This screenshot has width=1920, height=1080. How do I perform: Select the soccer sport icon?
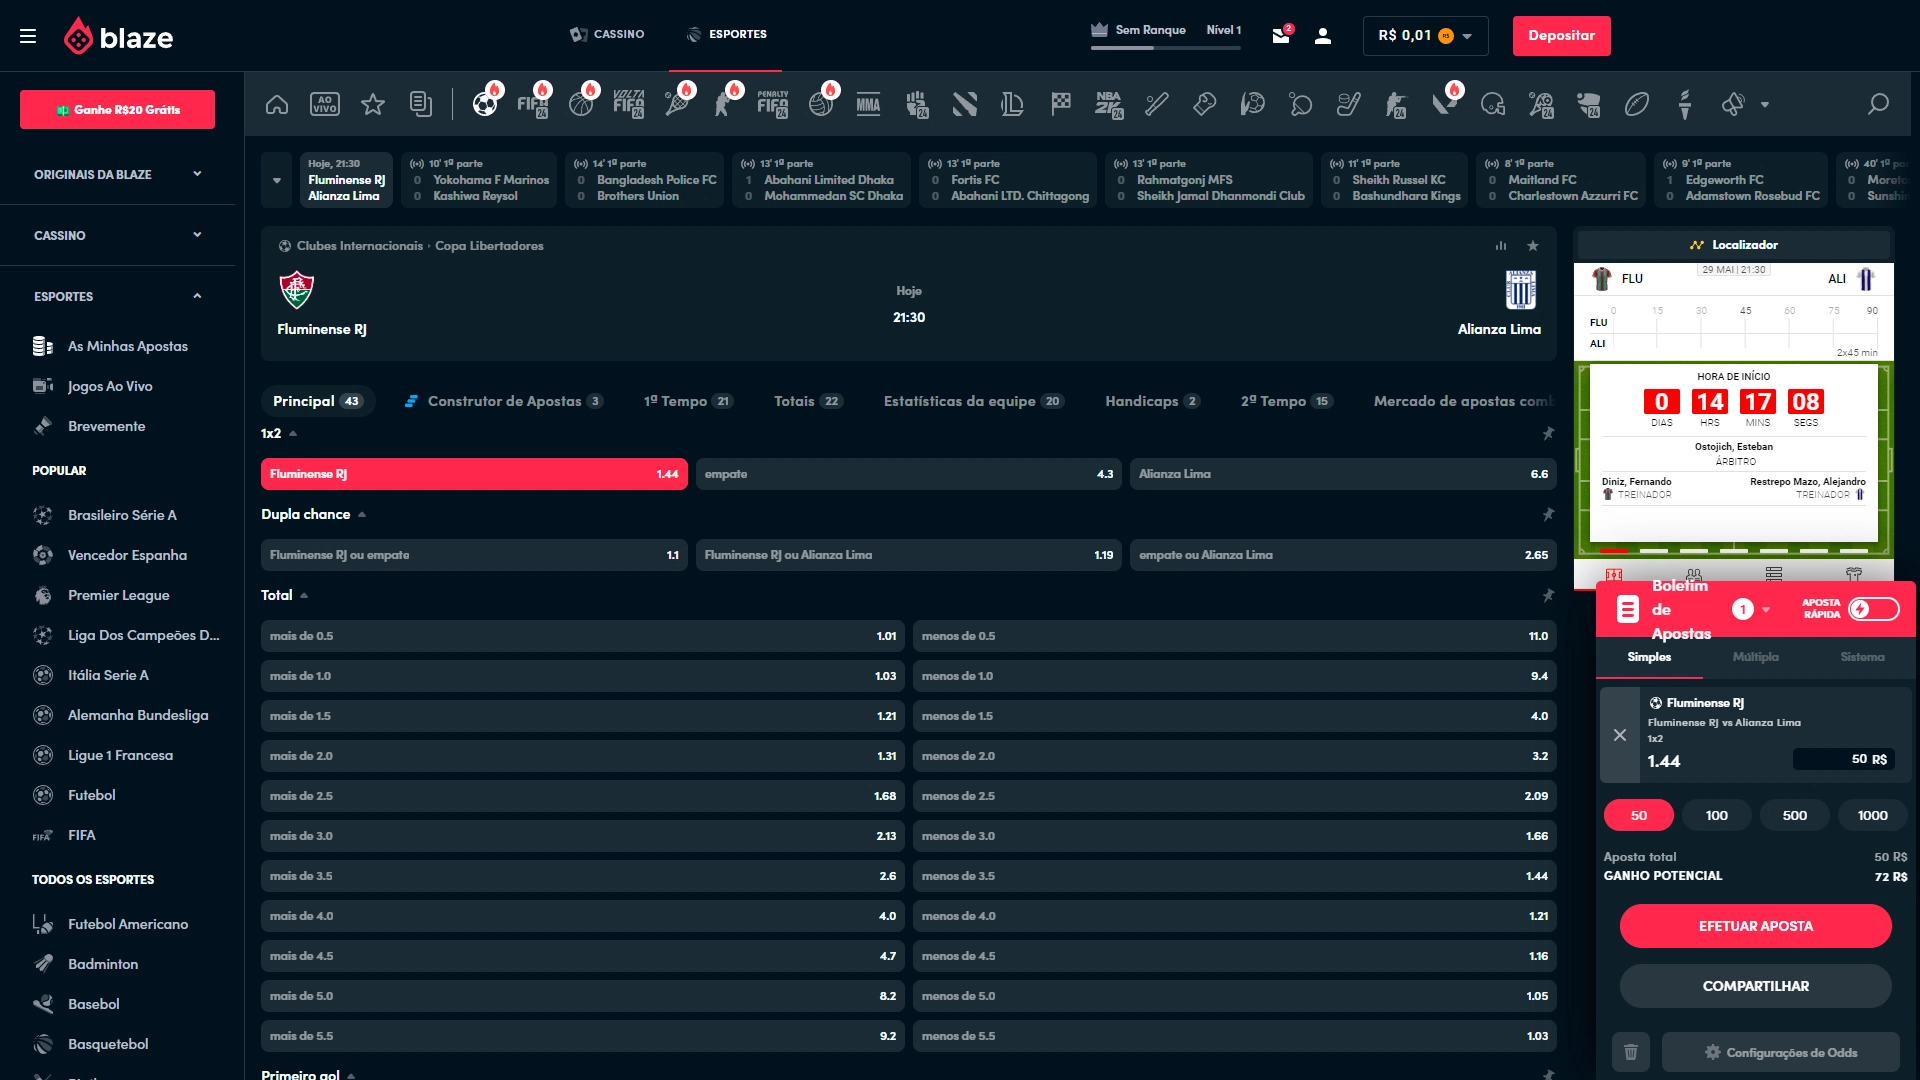pos(487,103)
